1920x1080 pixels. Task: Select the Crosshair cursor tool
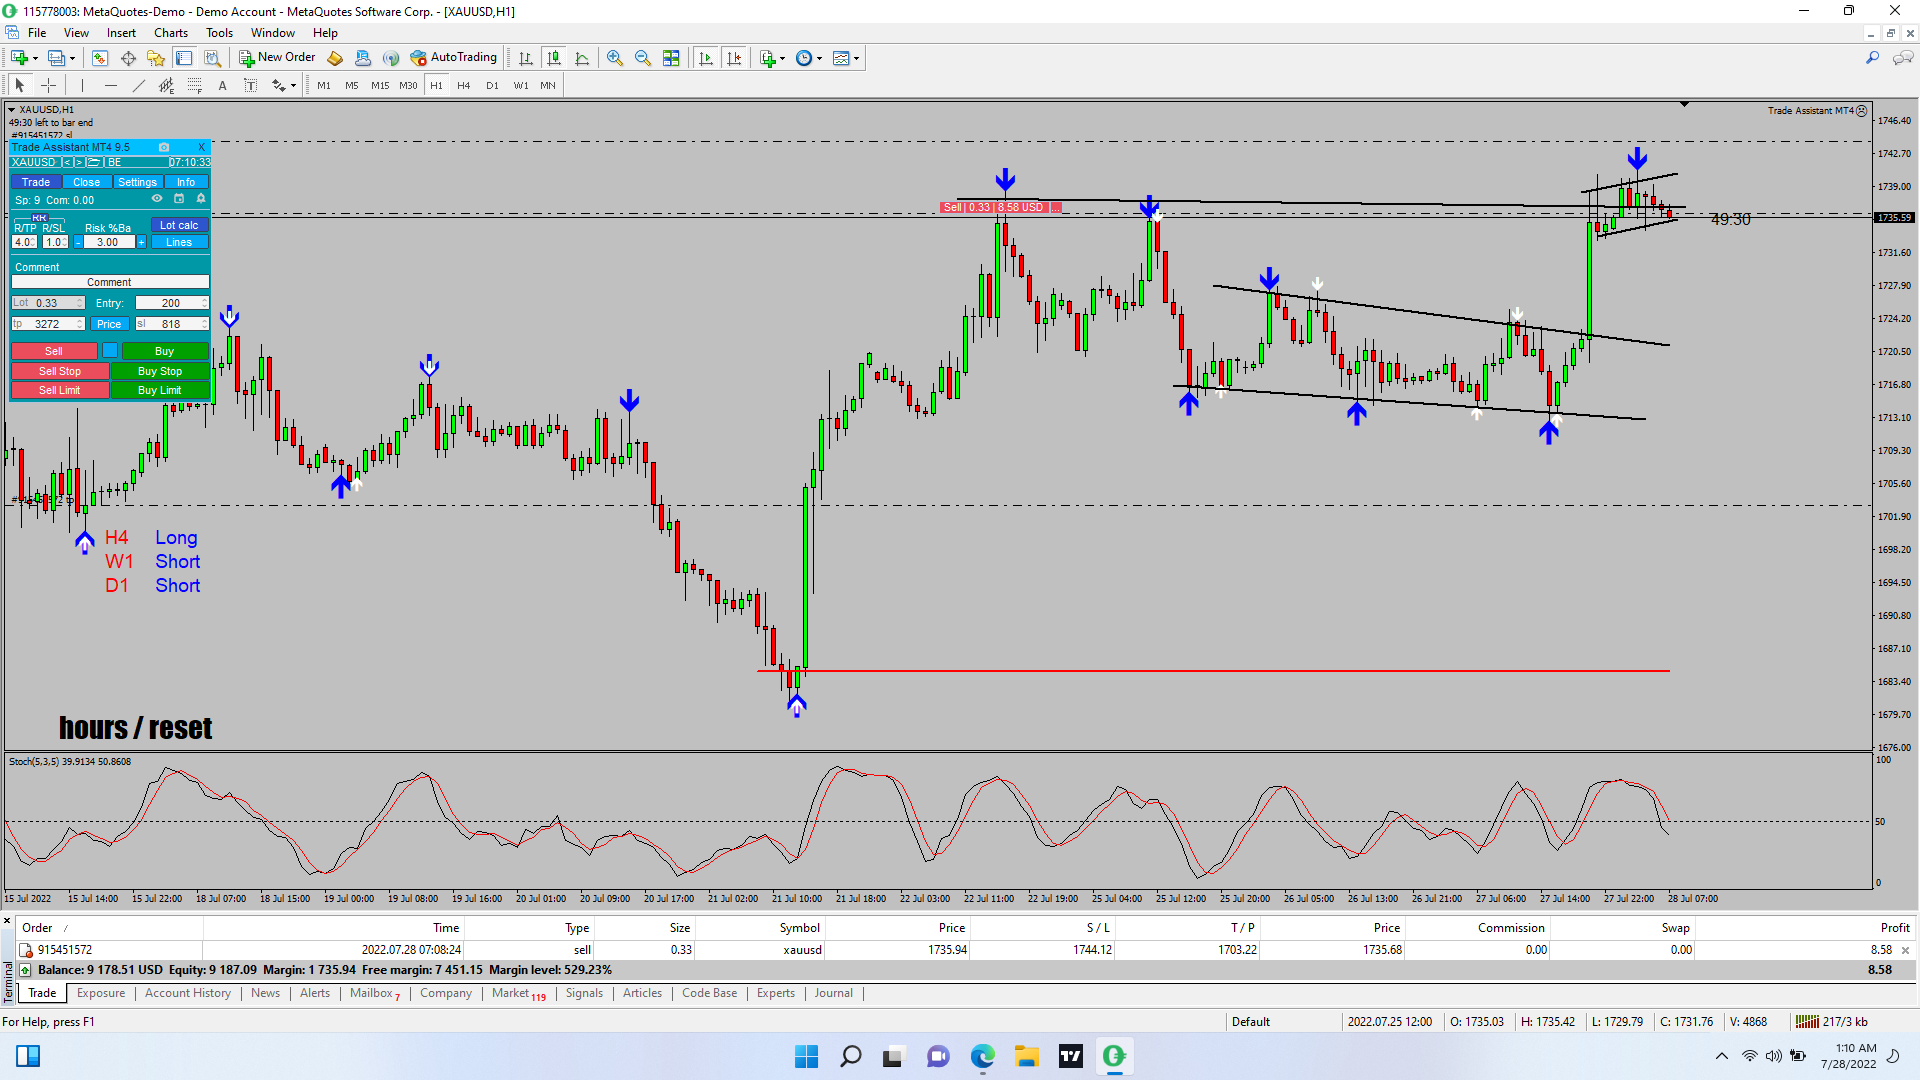(x=48, y=86)
